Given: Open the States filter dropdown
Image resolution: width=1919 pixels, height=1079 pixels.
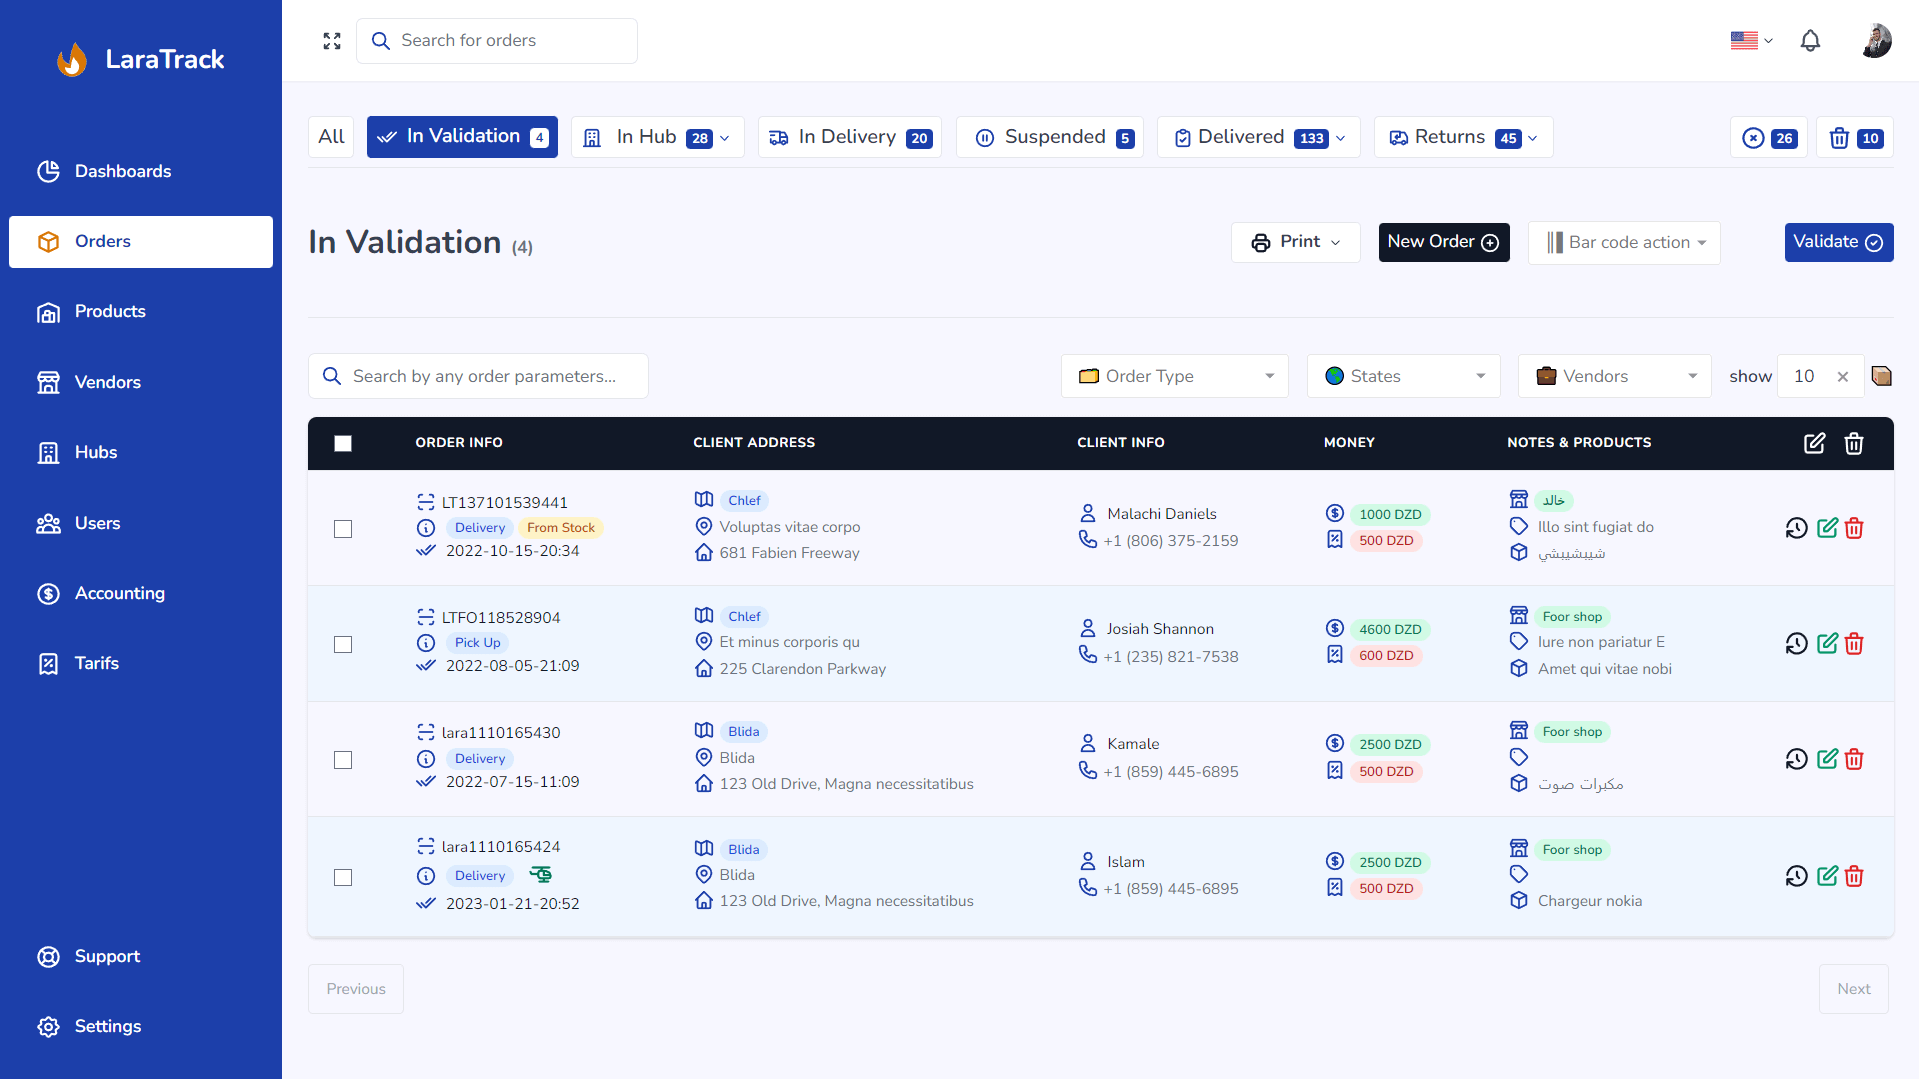Looking at the screenshot, I should coord(1403,376).
